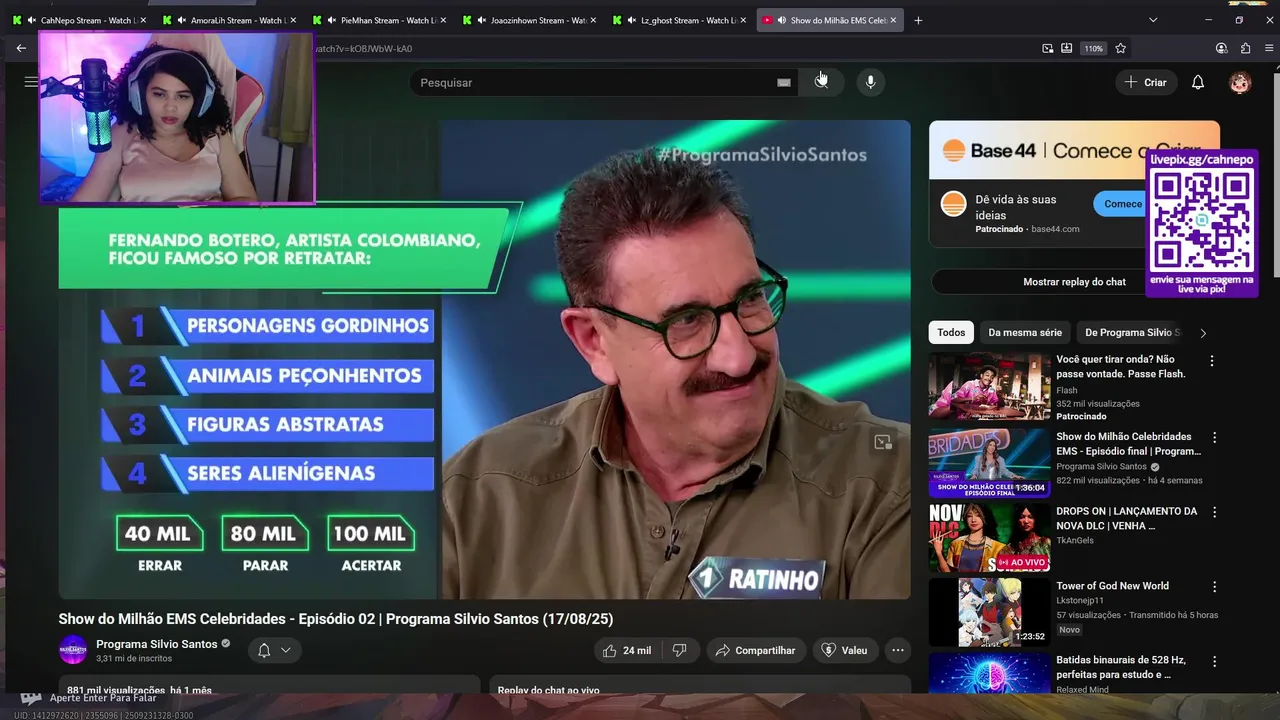Open the Batidas binaurais 528 Hz thumbnail
The image size is (1280, 720).
(989, 674)
